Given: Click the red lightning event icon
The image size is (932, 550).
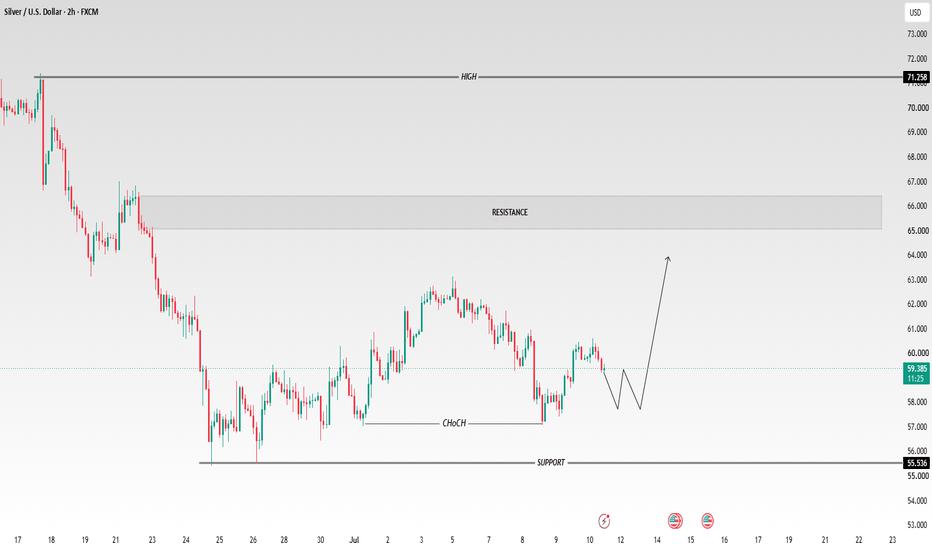Looking at the screenshot, I should tap(604, 521).
